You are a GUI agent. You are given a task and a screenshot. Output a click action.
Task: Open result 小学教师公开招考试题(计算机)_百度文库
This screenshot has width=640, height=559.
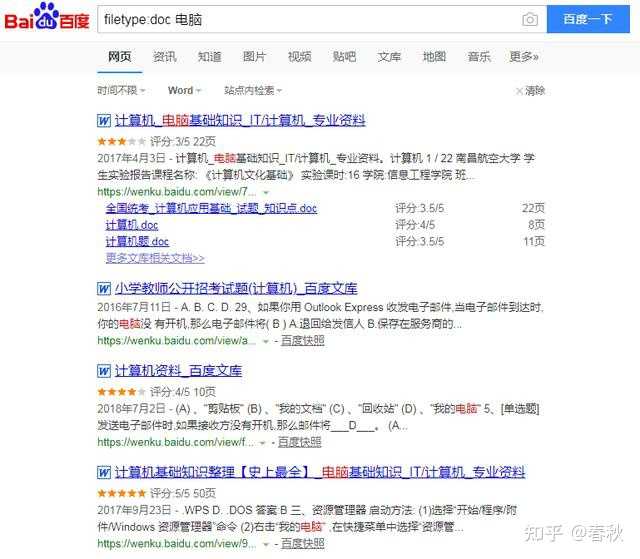coord(236,289)
